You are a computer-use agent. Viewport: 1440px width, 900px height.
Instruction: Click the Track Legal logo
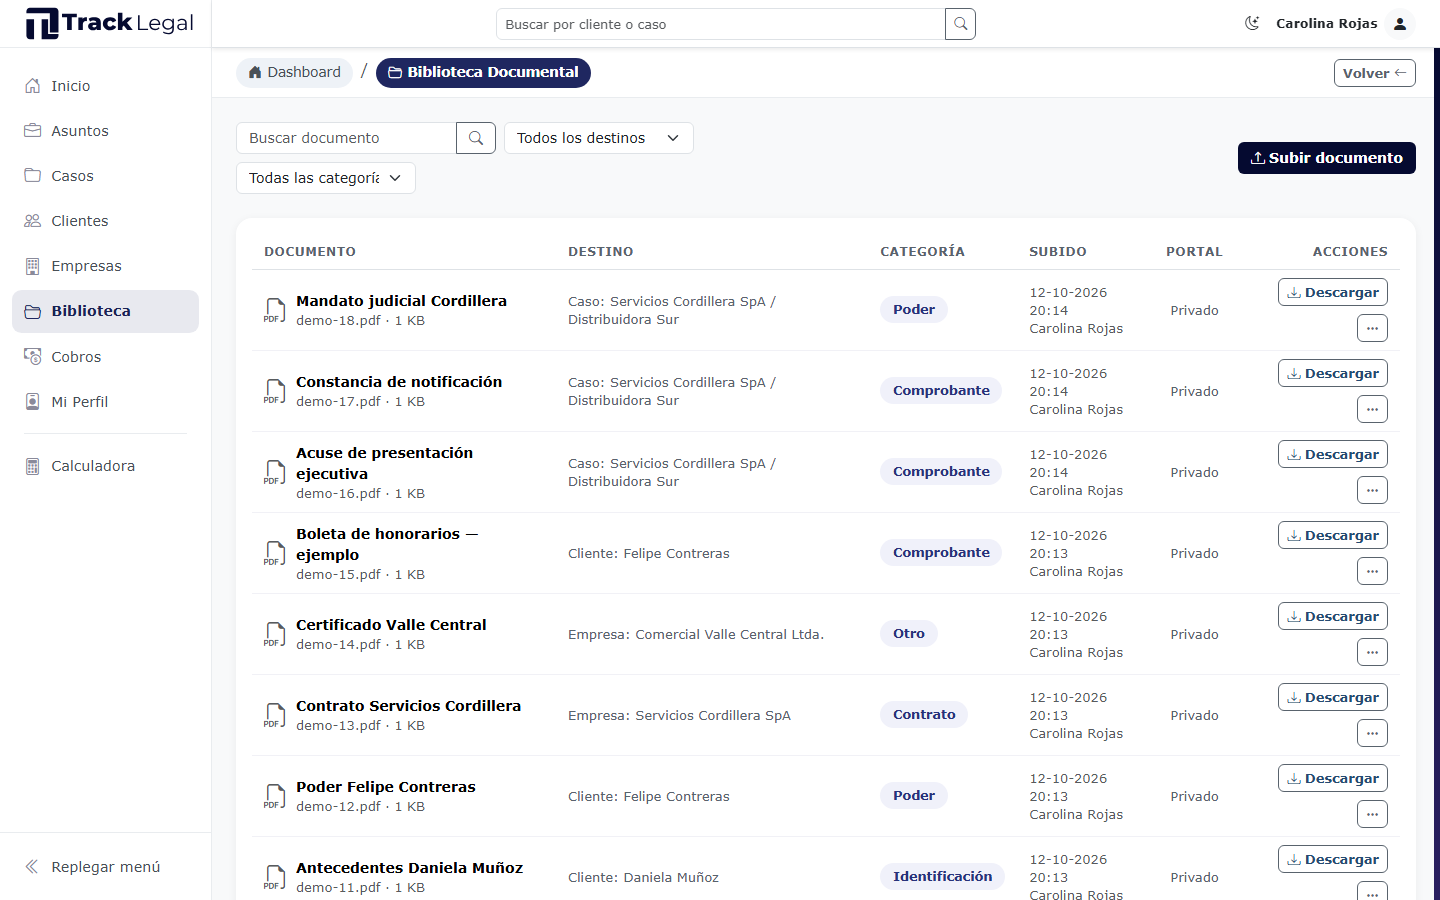click(109, 23)
